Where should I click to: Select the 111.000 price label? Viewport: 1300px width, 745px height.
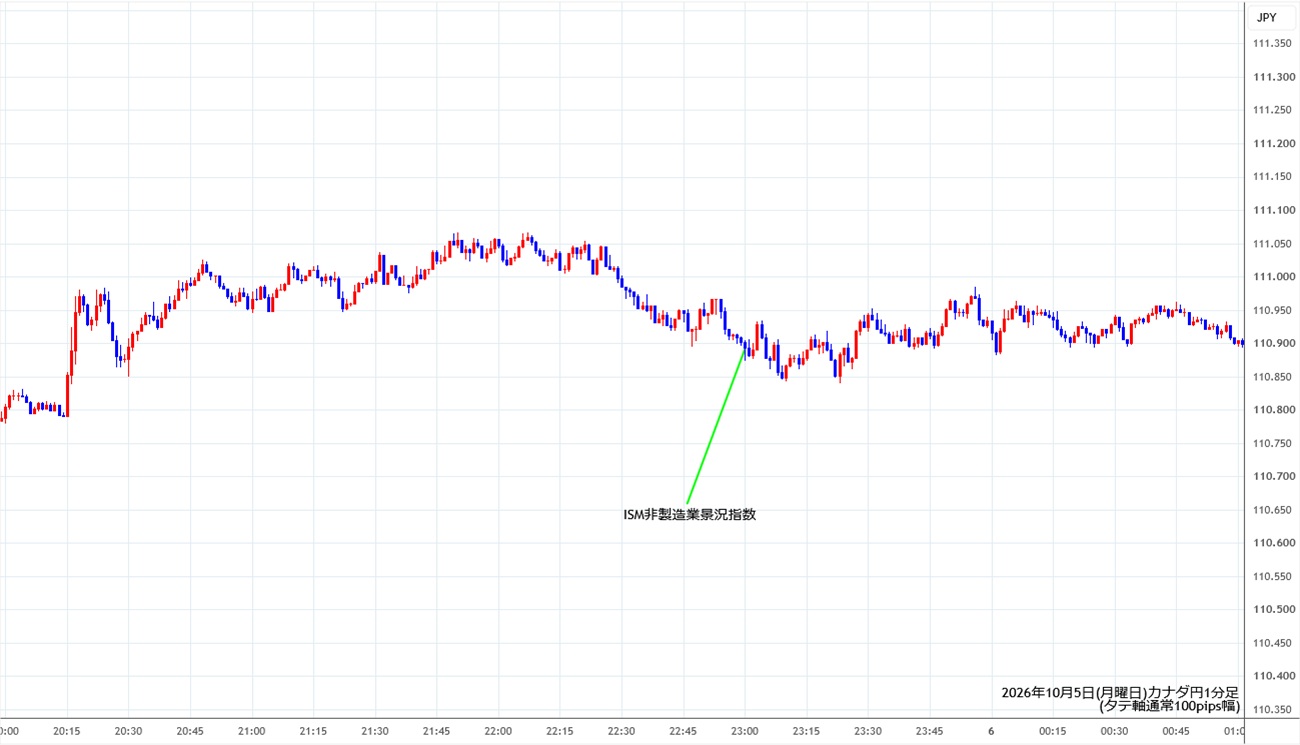[1272, 277]
